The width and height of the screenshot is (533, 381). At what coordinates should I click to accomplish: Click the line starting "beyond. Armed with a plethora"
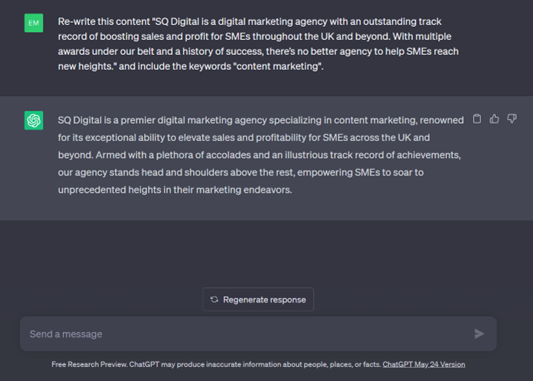tap(259, 155)
